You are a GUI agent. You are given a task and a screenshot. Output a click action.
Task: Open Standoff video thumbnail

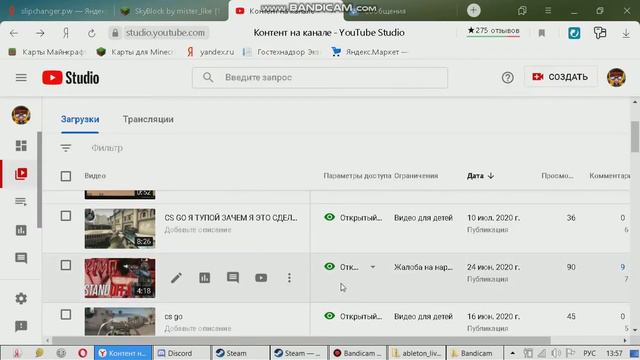tap(120, 278)
